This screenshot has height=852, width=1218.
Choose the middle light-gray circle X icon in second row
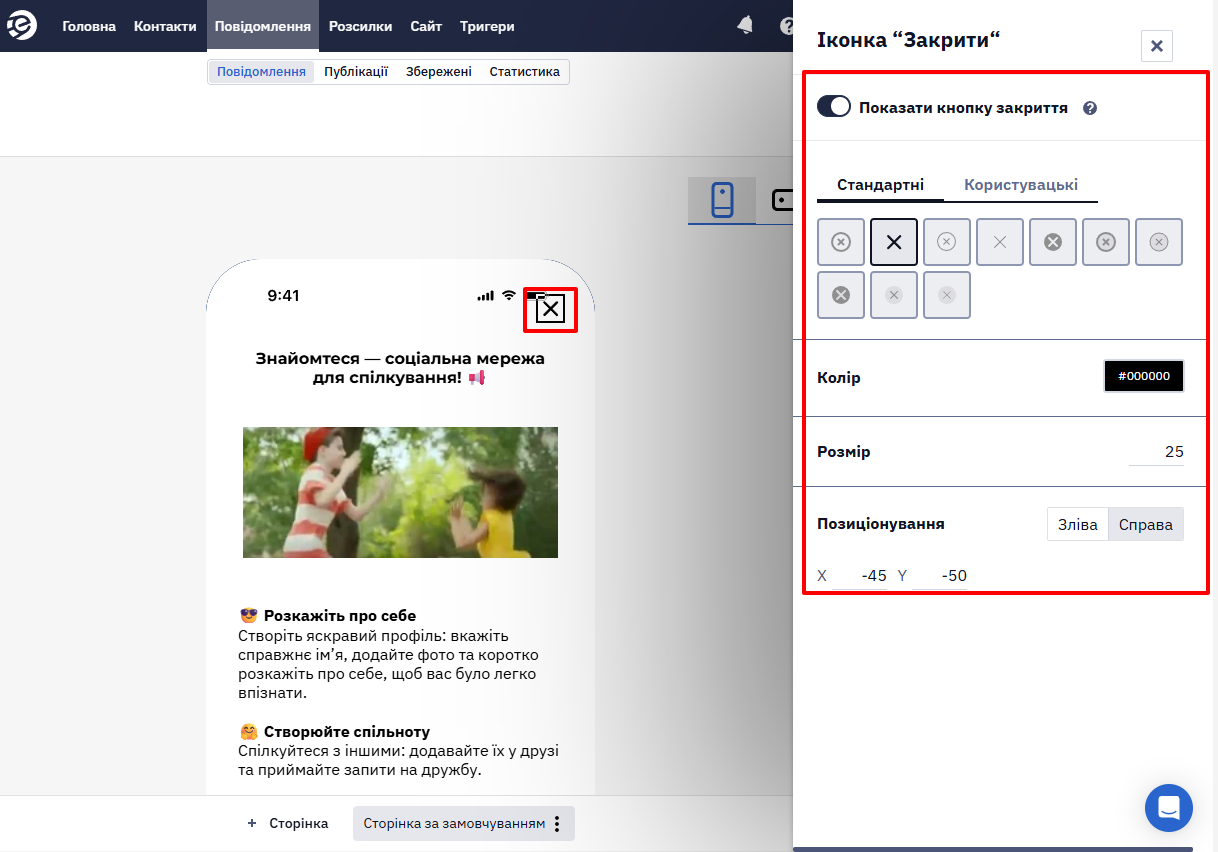(x=894, y=295)
